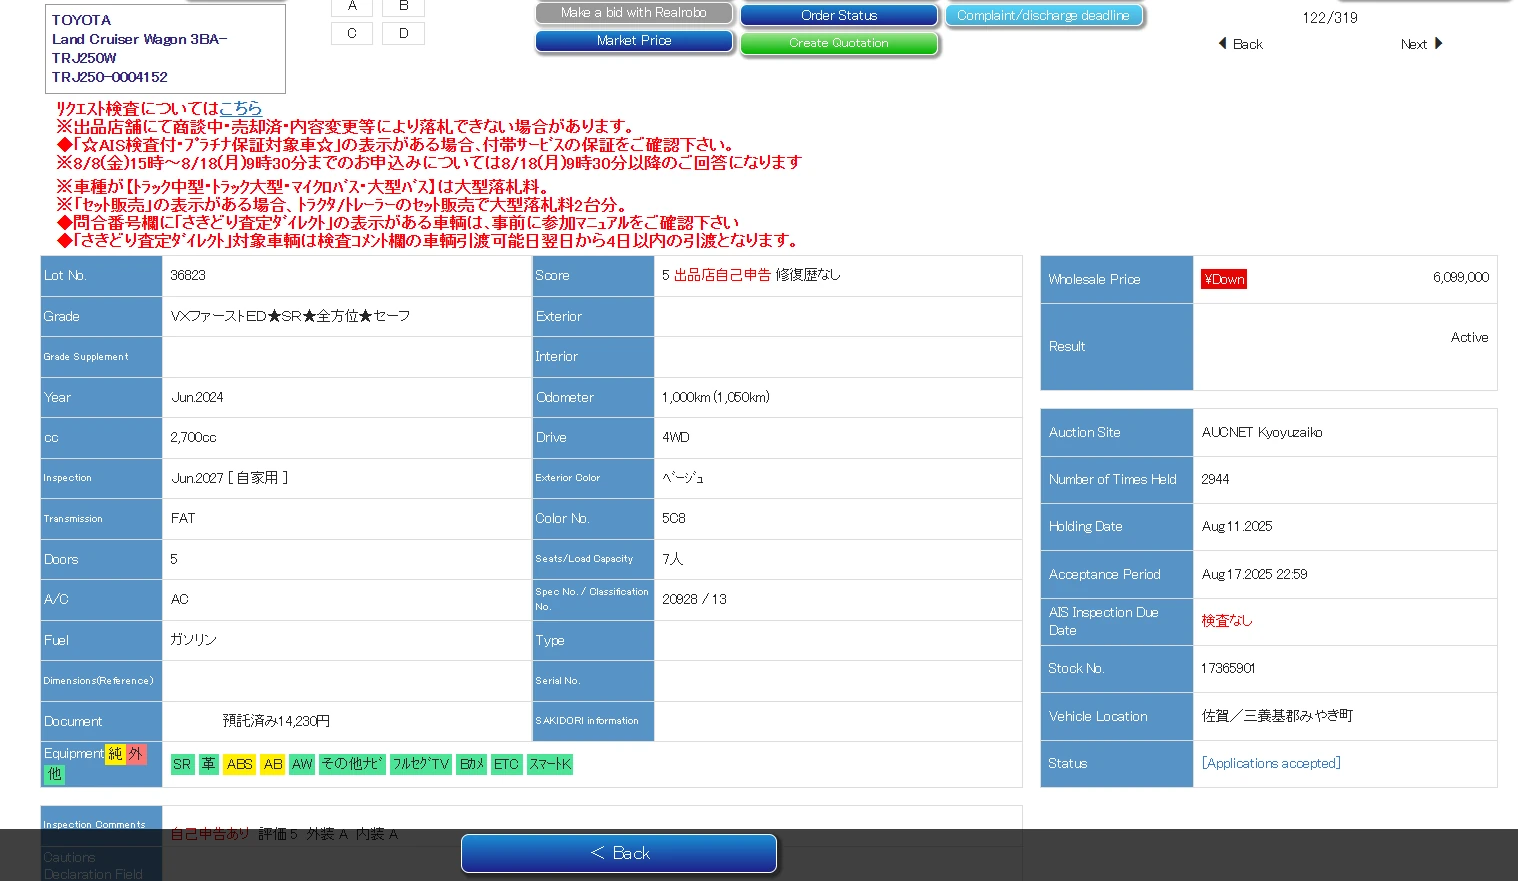Select the yellow 純 equipment legend badge
Viewport: 1518px width, 881px height.
(115, 754)
